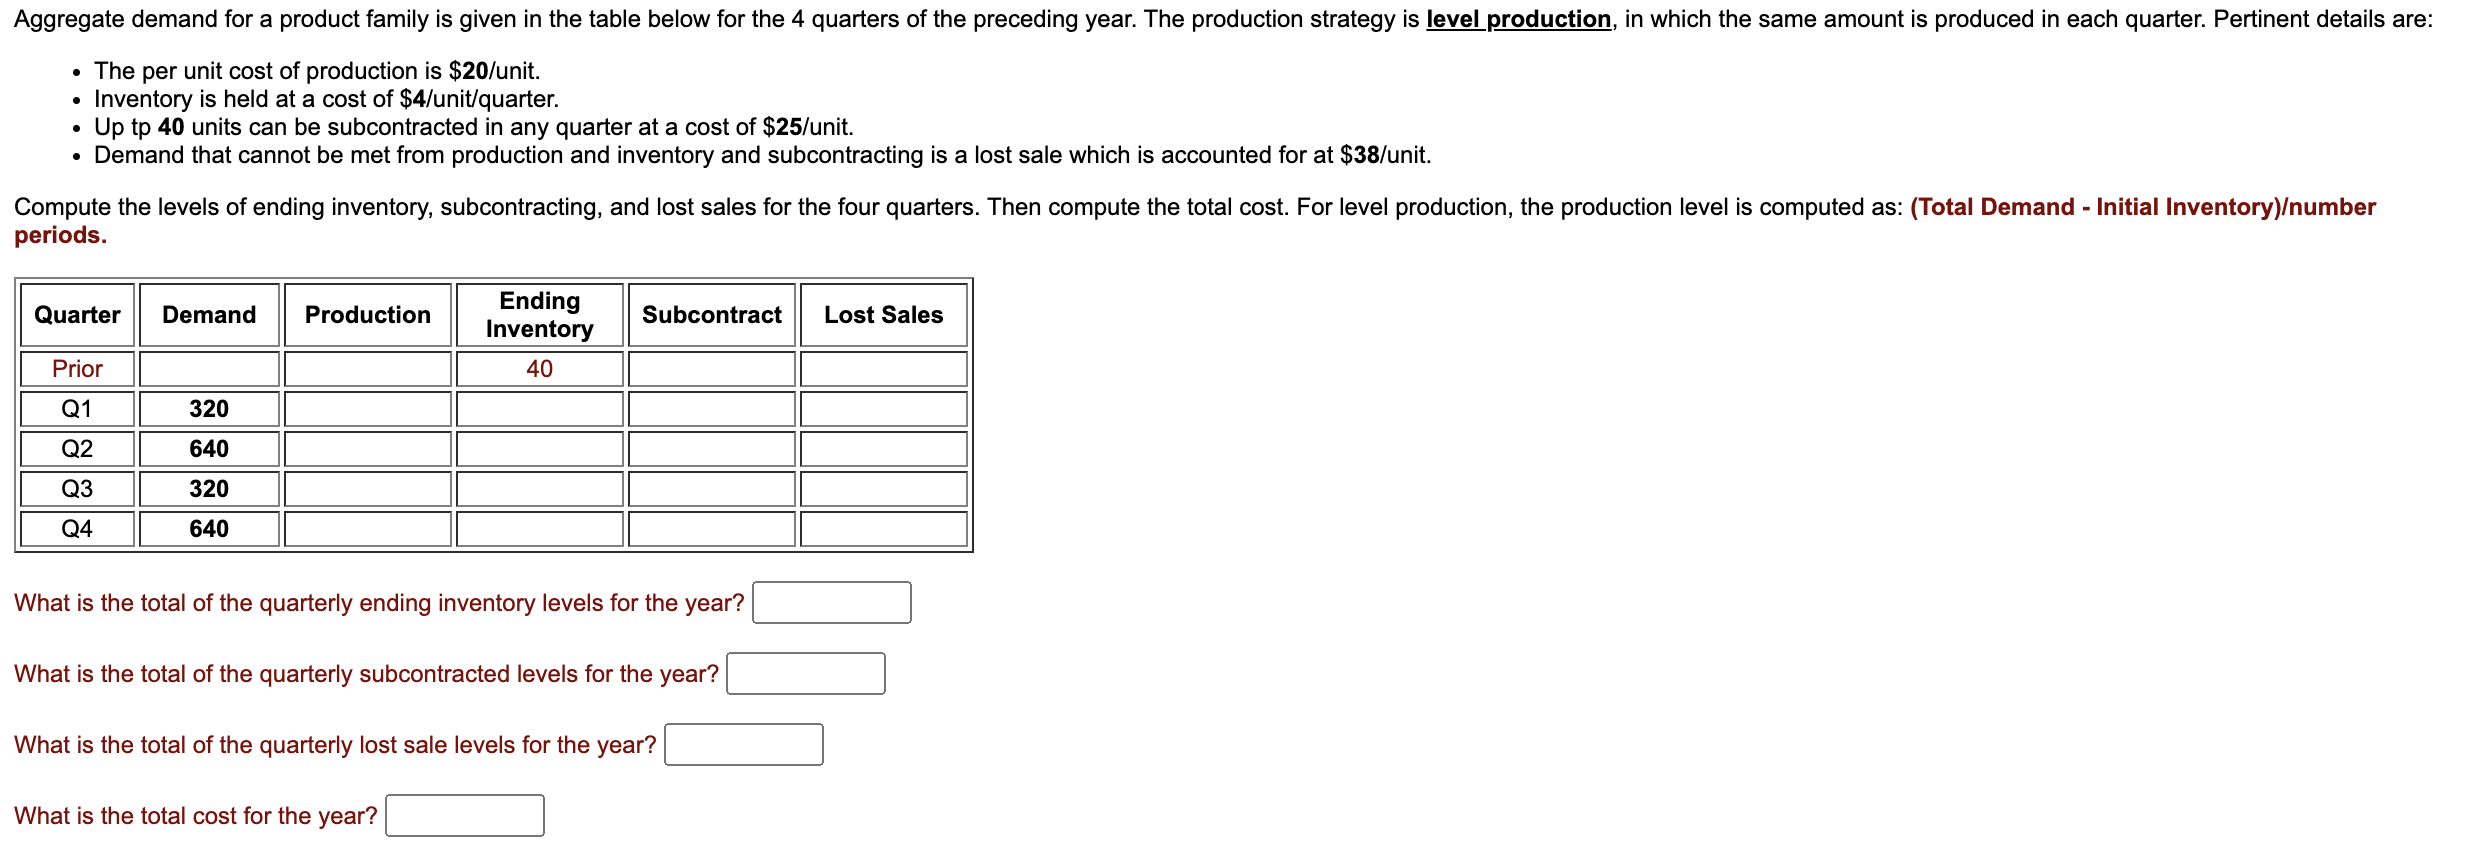The image size is (2473, 850).
Task: Select the Ending Inventory cell for Q1
Action: (540, 408)
